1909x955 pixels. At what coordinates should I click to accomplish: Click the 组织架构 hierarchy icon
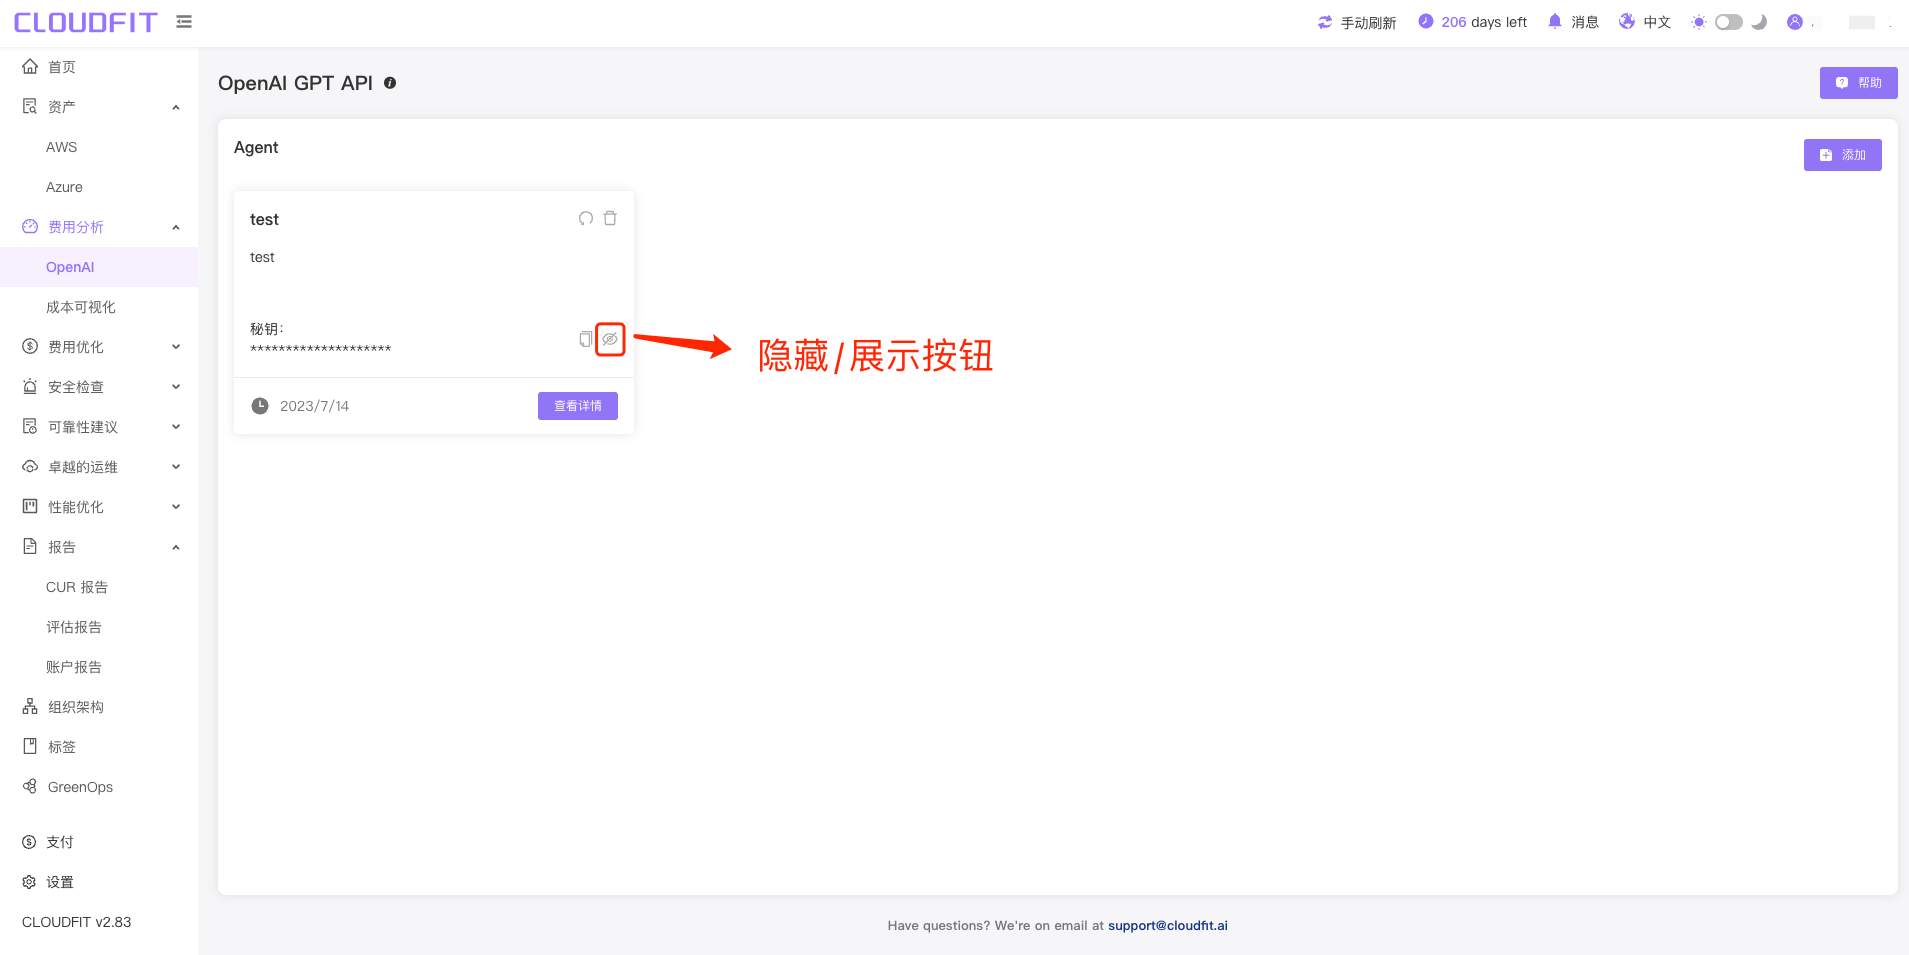30,707
